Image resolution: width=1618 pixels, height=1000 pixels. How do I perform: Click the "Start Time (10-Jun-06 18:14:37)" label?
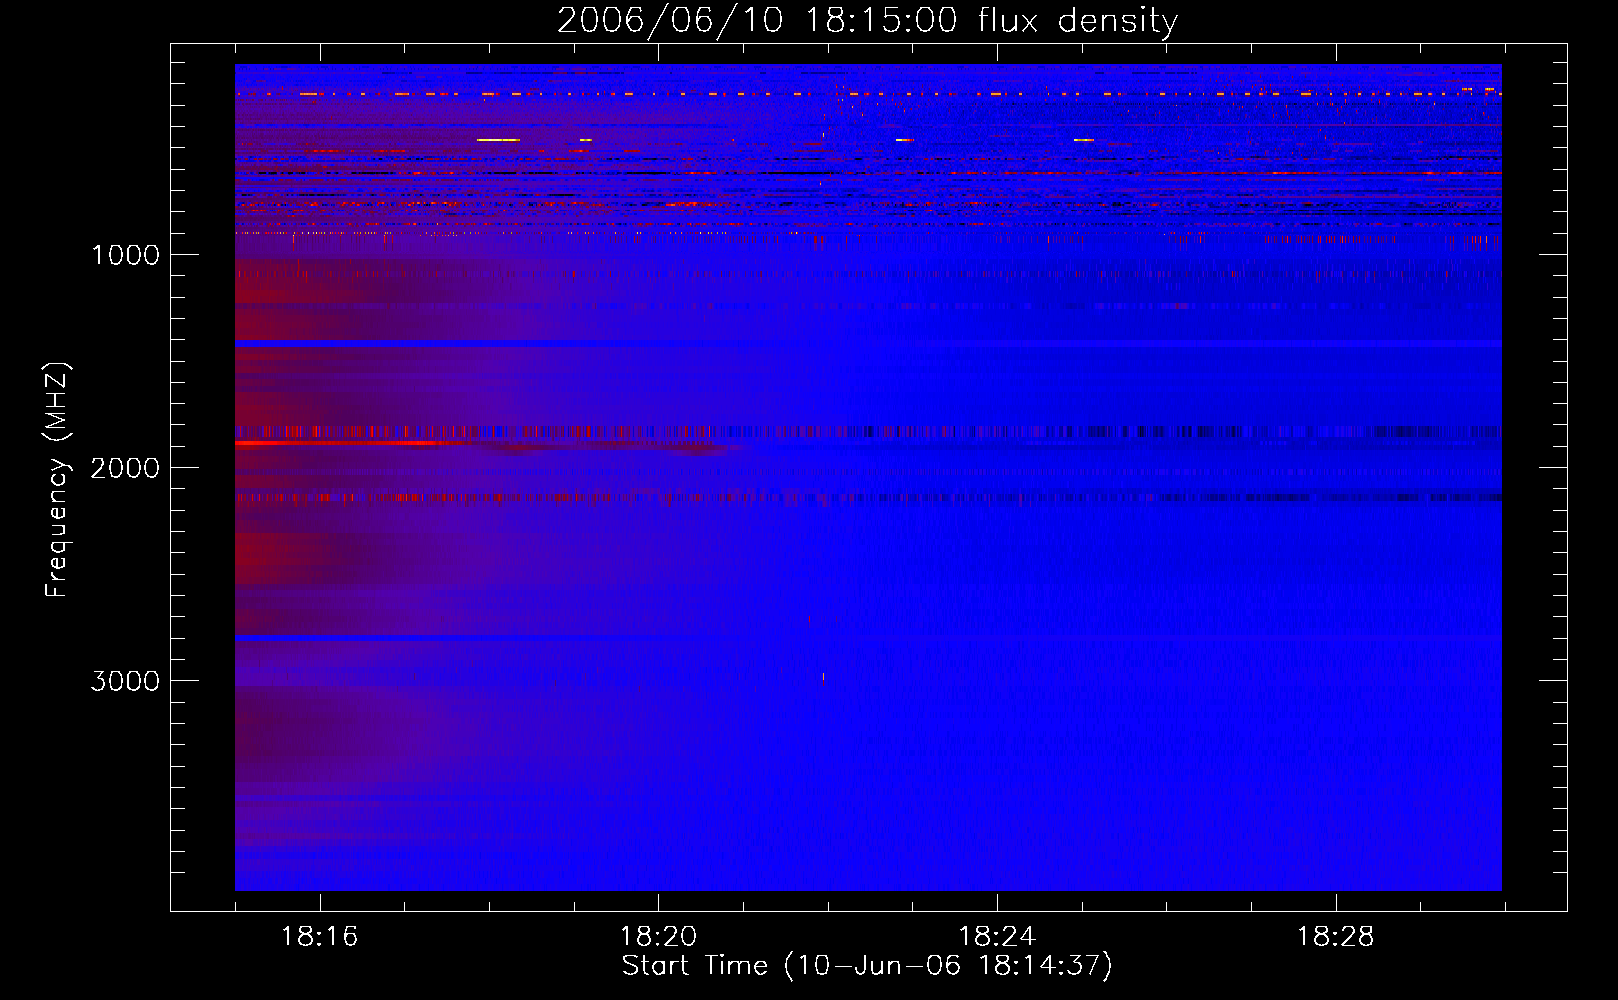(867, 966)
